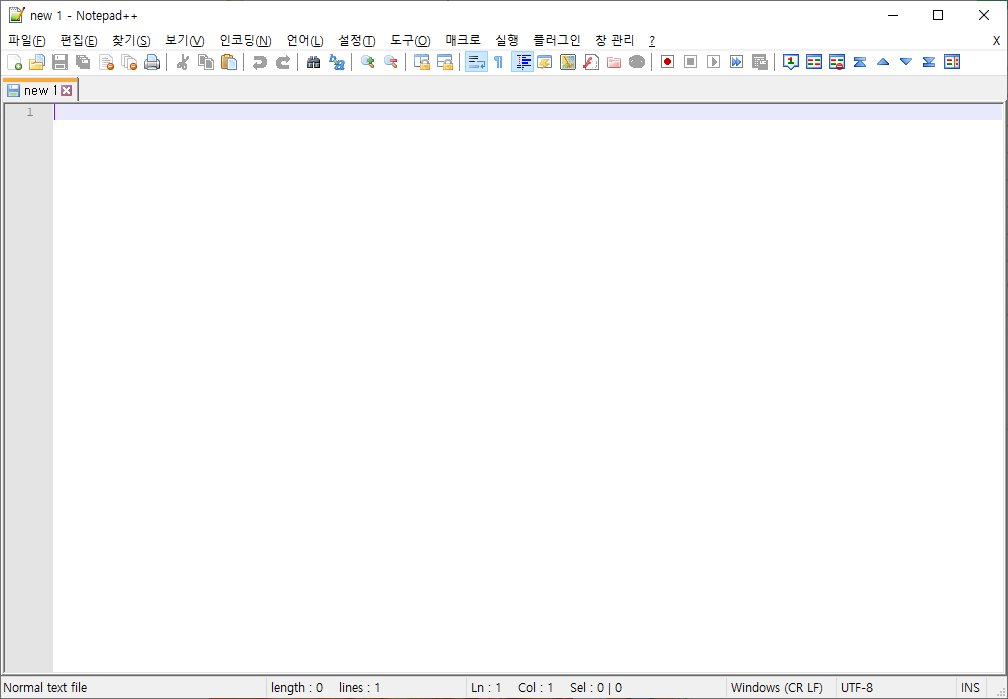Open the Document Map panel icon
Viewport: 1008px width, 699px height.
(568, 62)
